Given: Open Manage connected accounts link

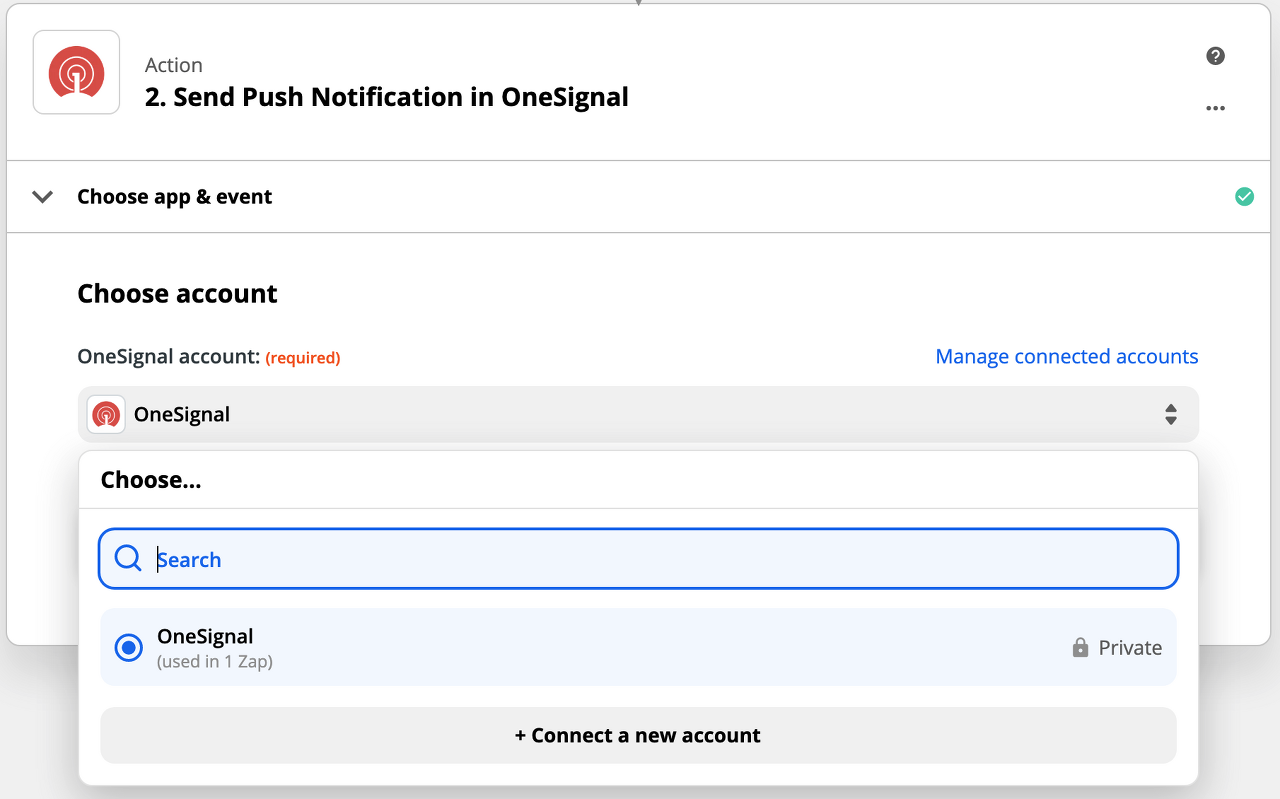Looking at the screenshot, I should coord(1066,357).
